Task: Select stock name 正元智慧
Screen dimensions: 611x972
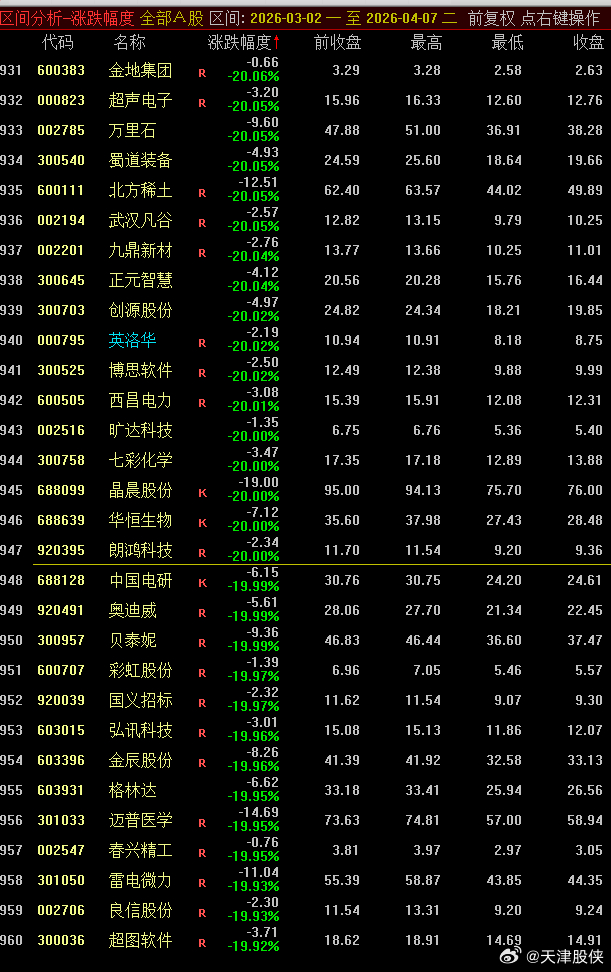Action: (141, 280)
